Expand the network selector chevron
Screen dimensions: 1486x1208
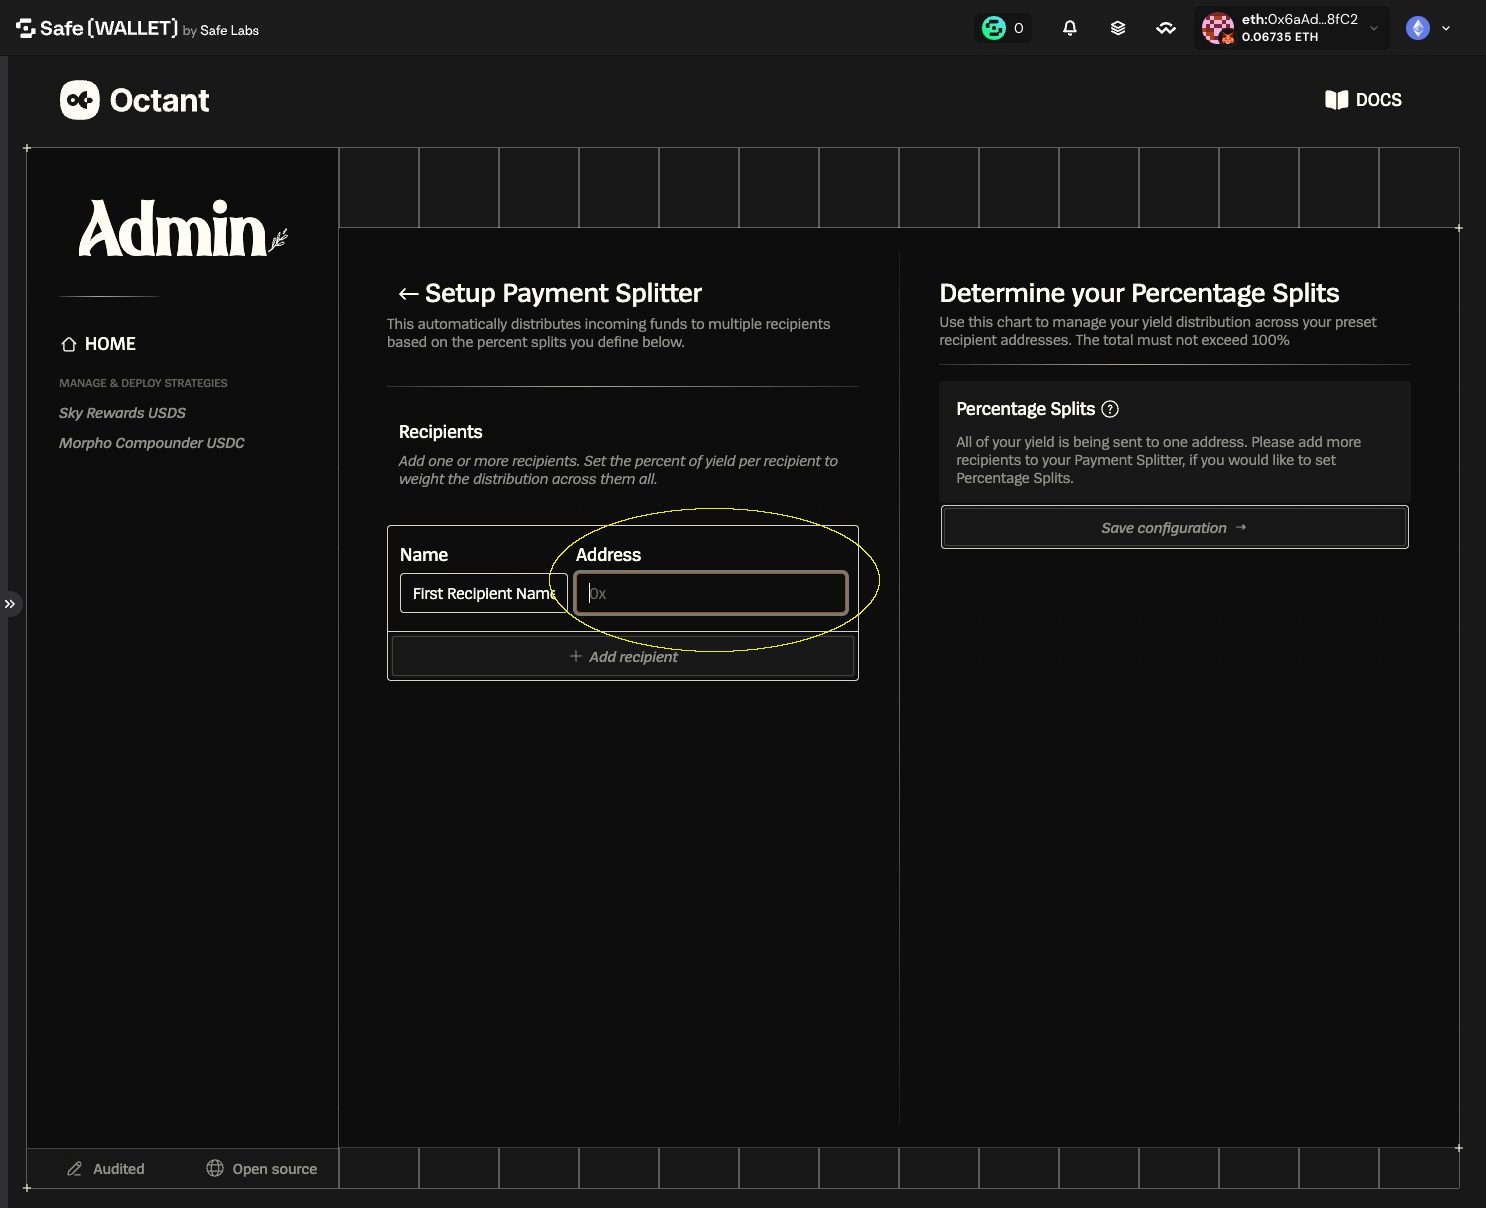[x=1446, y=28]
